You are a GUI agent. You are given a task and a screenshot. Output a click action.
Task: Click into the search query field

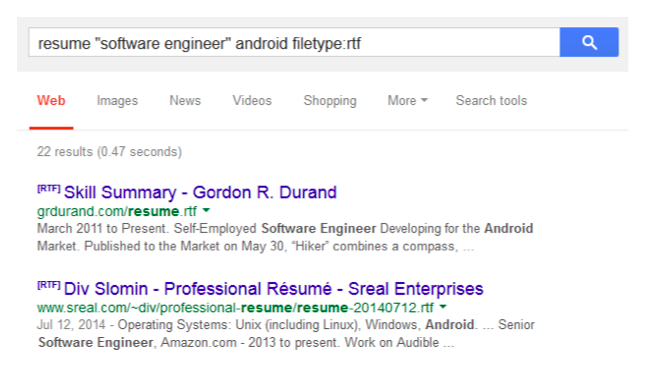294,42
